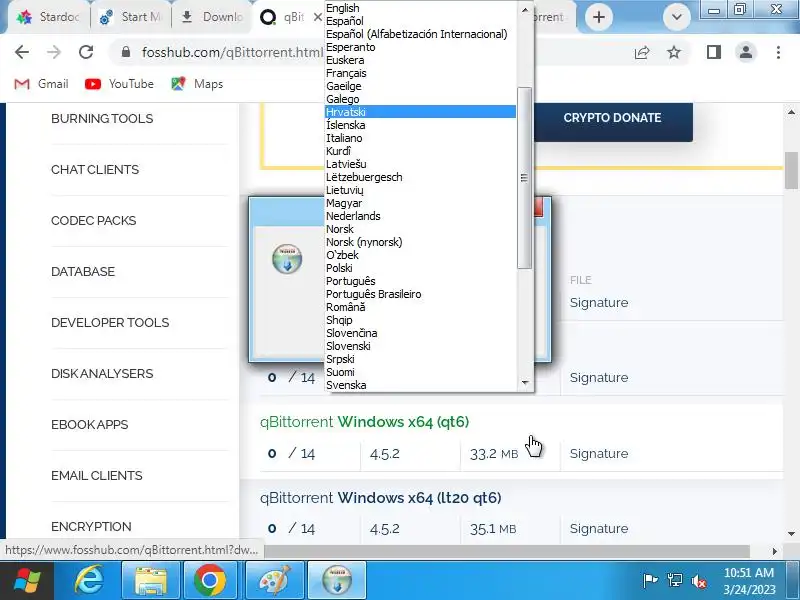Select Esperanto language entry

(420, 47)
